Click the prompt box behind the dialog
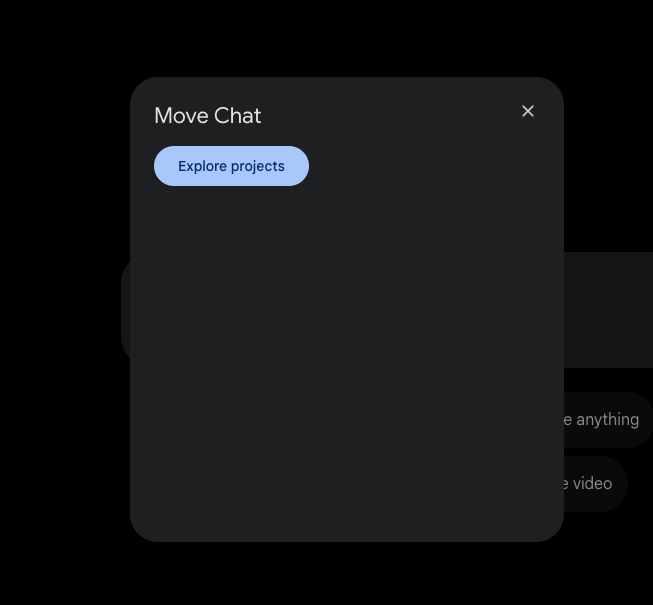The width and height of the screenshot is (653, 605). point(608,310)
